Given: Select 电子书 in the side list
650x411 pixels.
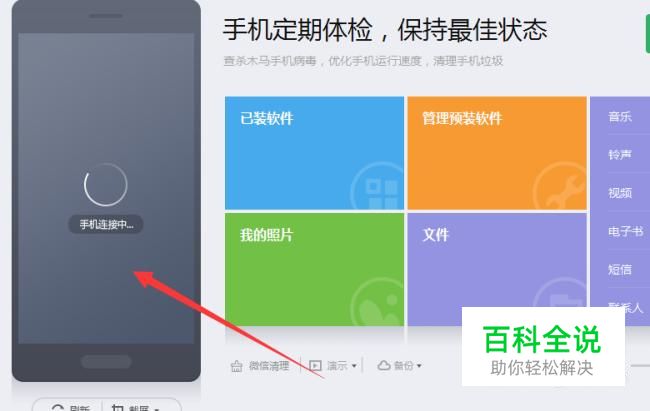Looking at the screenshot, I should (626, 231).
